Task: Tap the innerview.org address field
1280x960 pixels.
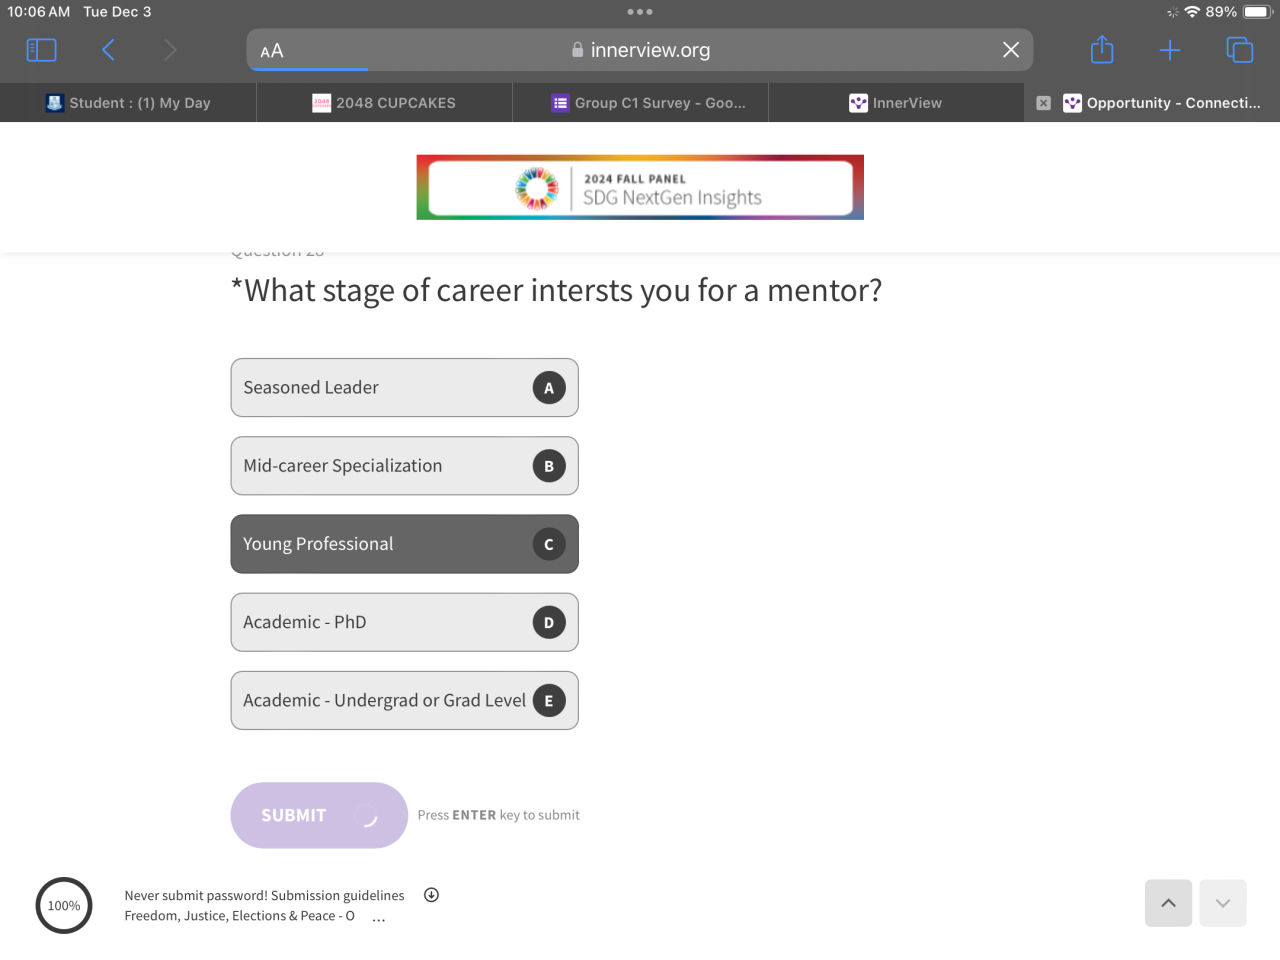Action: [640, 50]
